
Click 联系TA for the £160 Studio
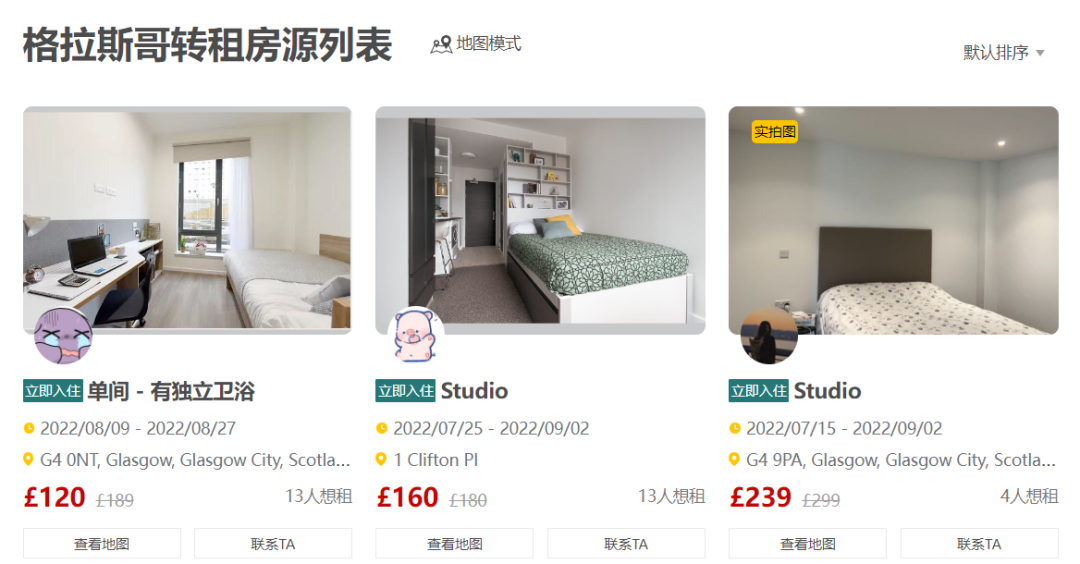(626, 543)
